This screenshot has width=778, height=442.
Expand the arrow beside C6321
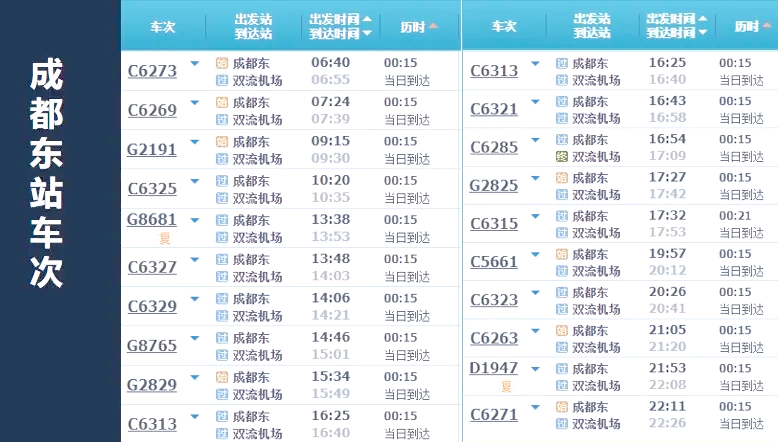pyautogui.click(x=535, y=102)
